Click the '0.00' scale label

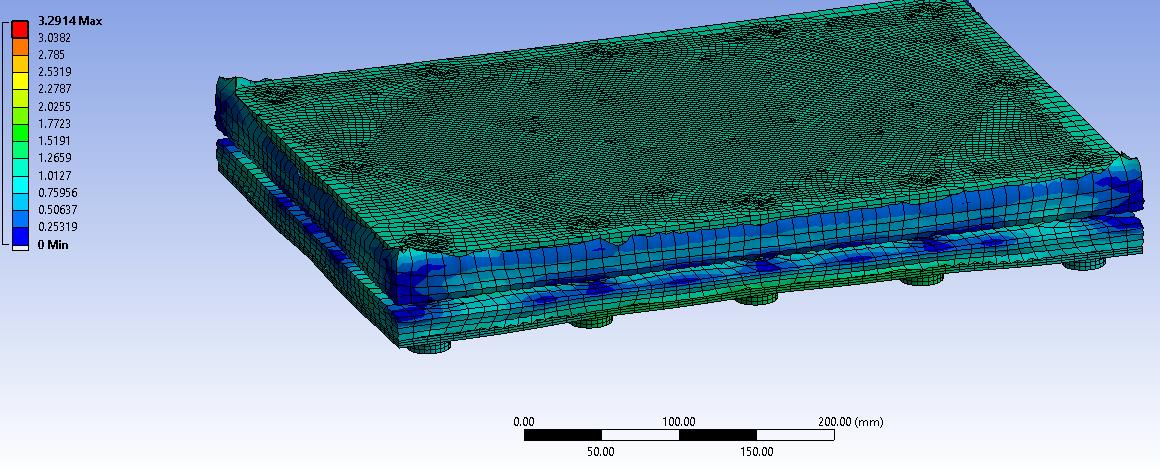524,422
